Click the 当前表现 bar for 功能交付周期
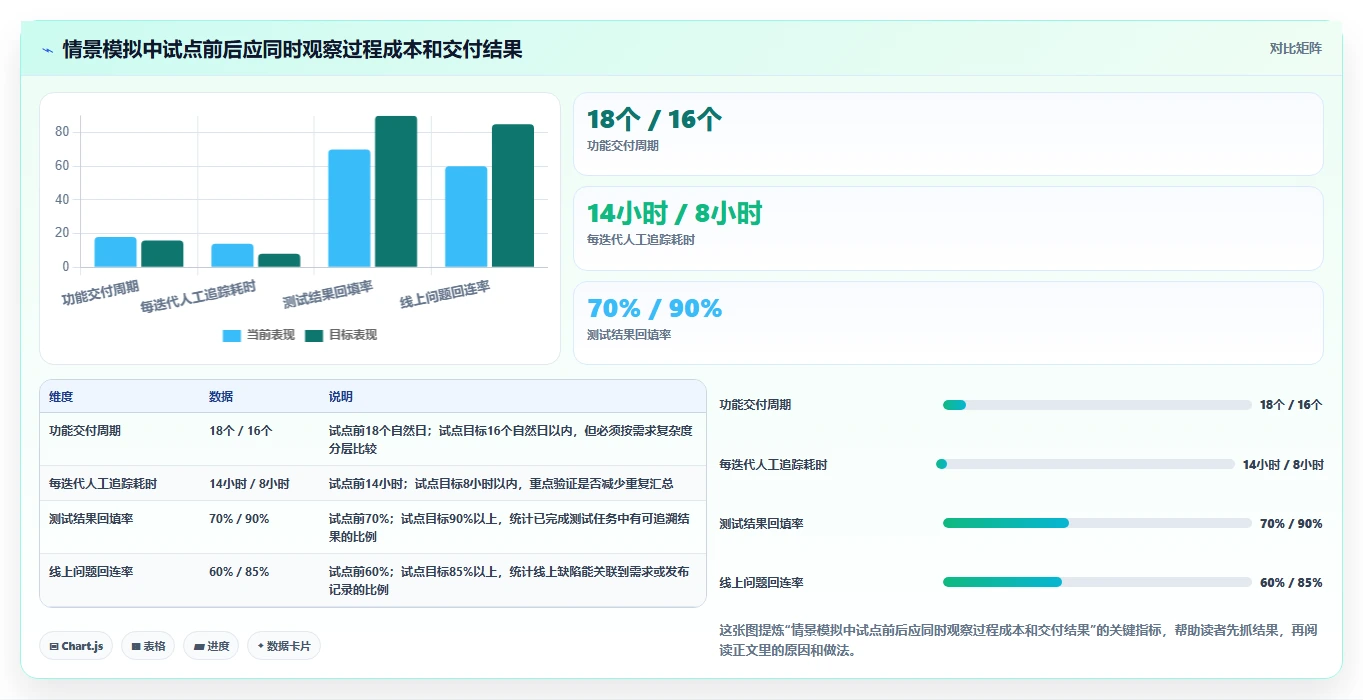The image size is (1363, 700). [115, 252]
